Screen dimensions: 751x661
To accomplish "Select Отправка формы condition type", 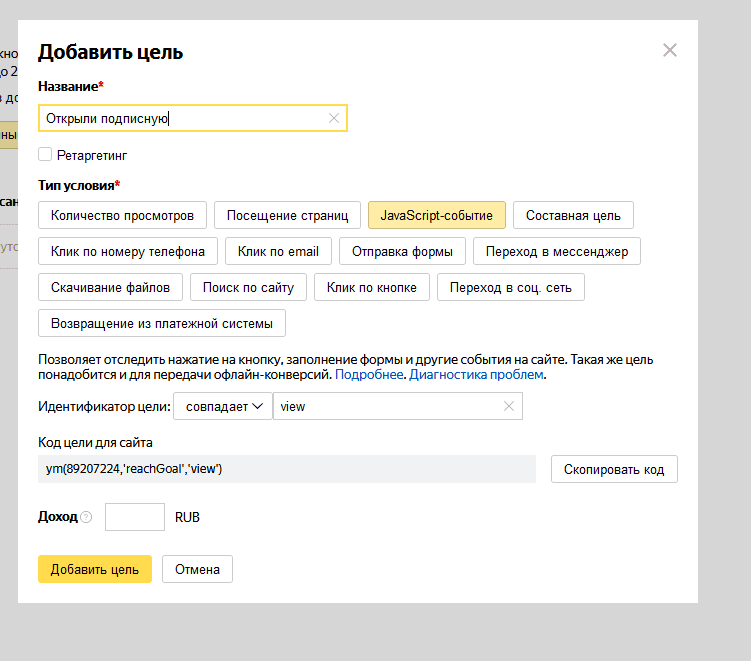I will pos(402,251).
